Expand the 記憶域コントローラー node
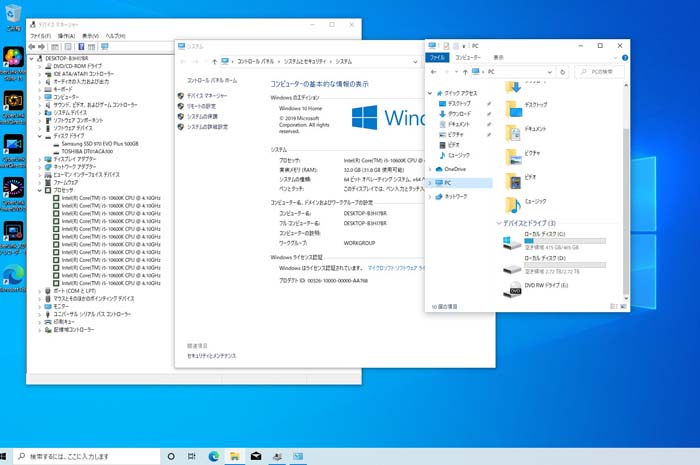The width and height of the screenshot is (700, 465). click(x=40, y=330)
